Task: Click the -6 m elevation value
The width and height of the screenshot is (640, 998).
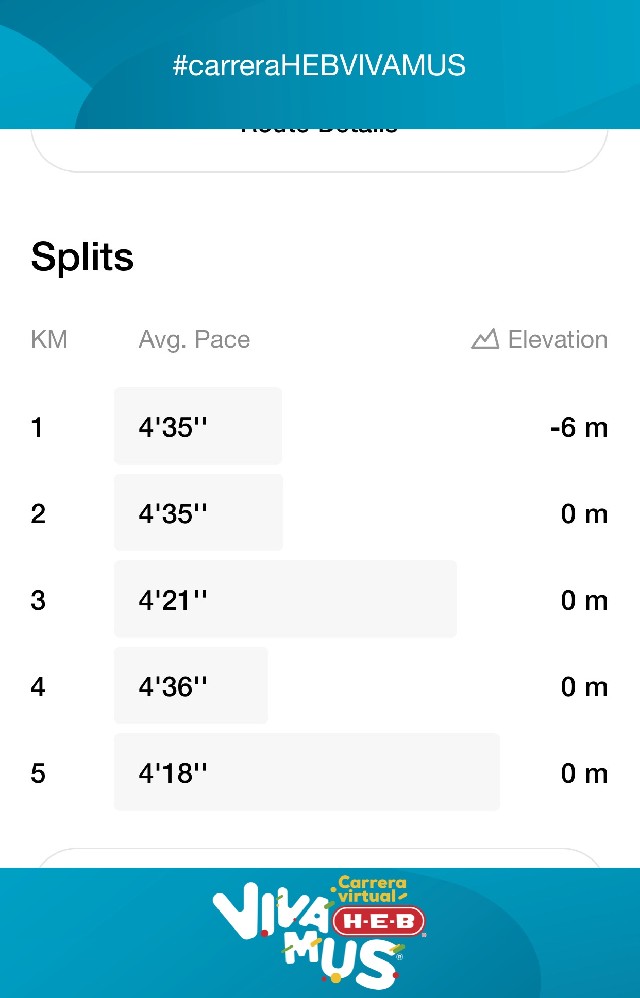Action: tap(578, 428)
